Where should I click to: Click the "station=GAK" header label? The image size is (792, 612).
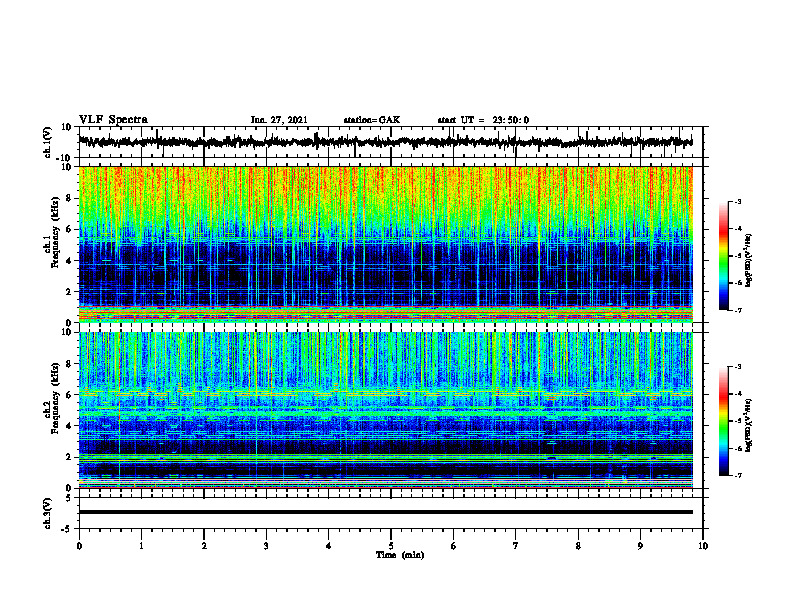tap(372, 120)
